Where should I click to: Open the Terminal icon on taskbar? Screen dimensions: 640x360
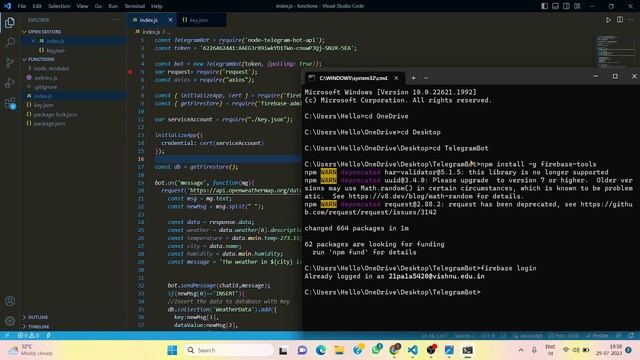tap(468, 350)
